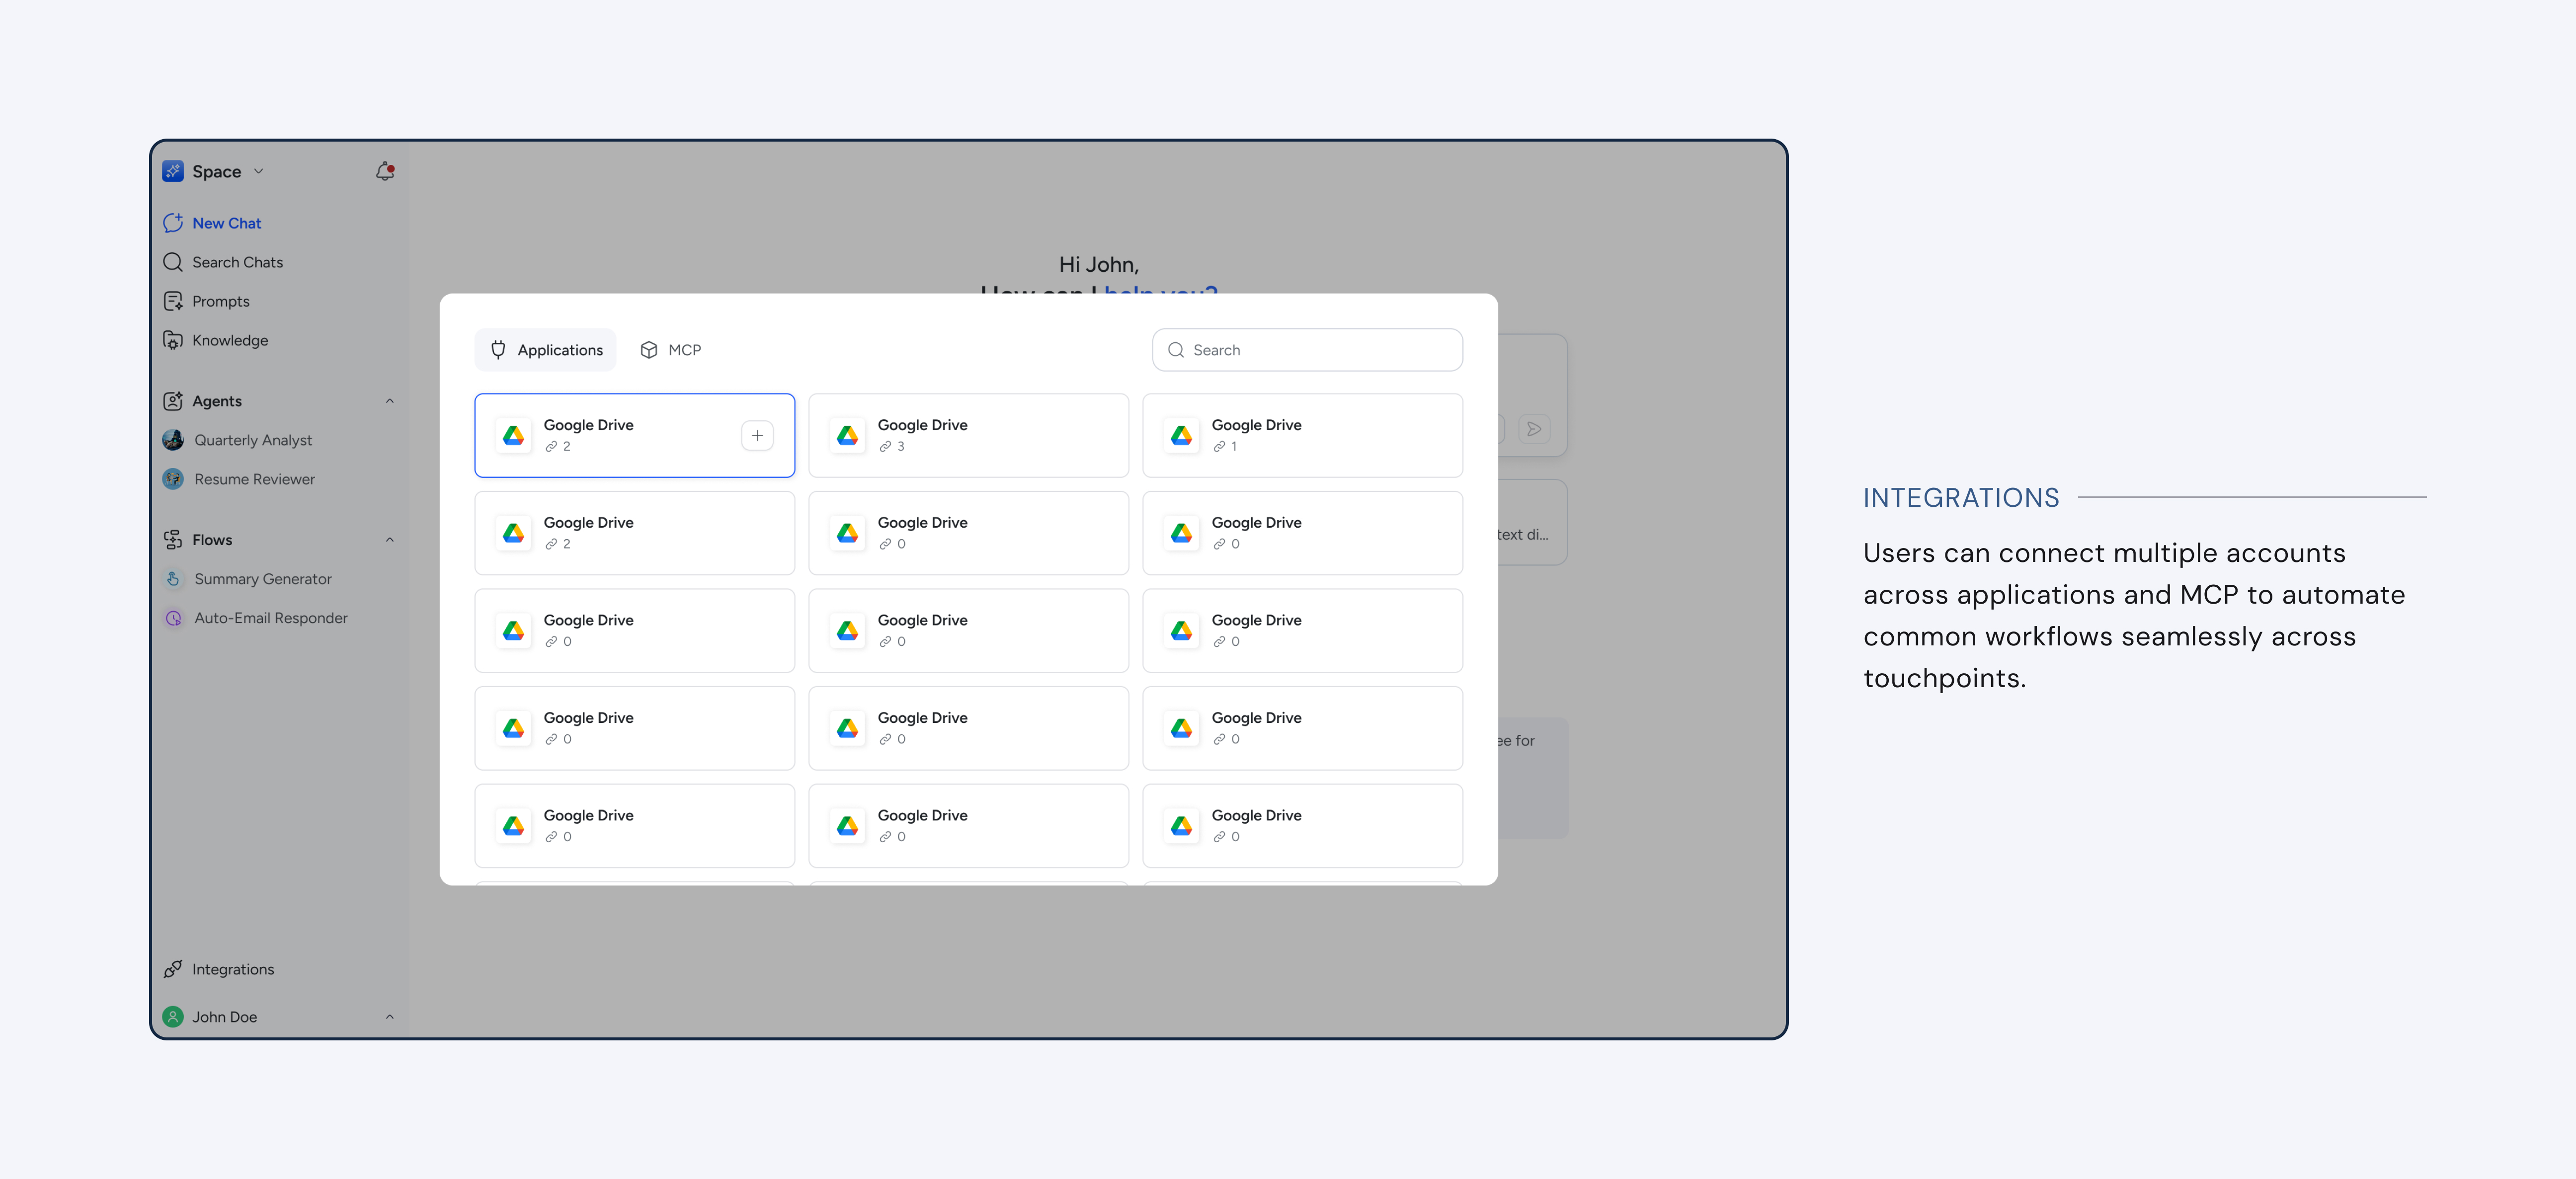Switch to the Applications tab
This screenshot has height=1179, width=2576.
(545, 349)
